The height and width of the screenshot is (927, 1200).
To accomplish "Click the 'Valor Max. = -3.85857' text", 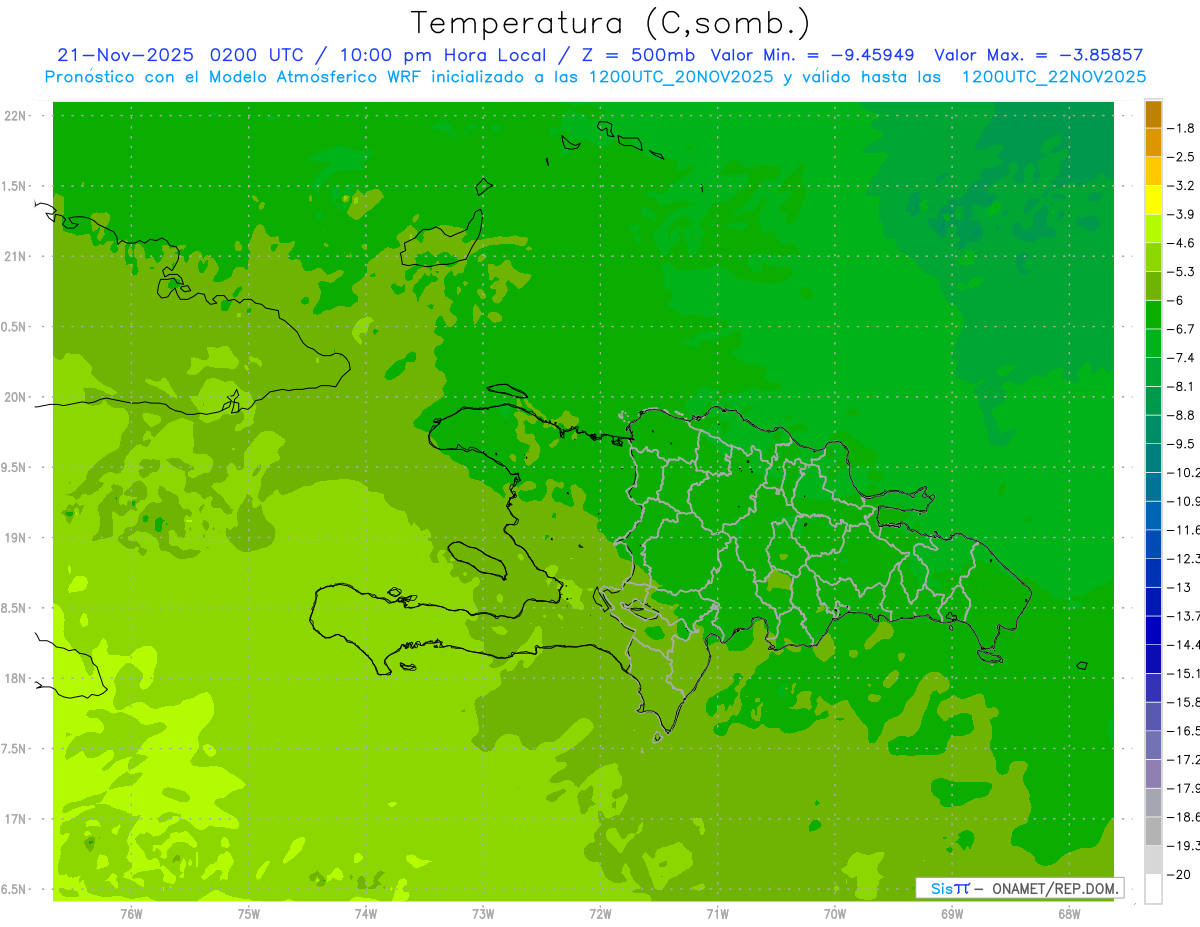I will 1038,55.
